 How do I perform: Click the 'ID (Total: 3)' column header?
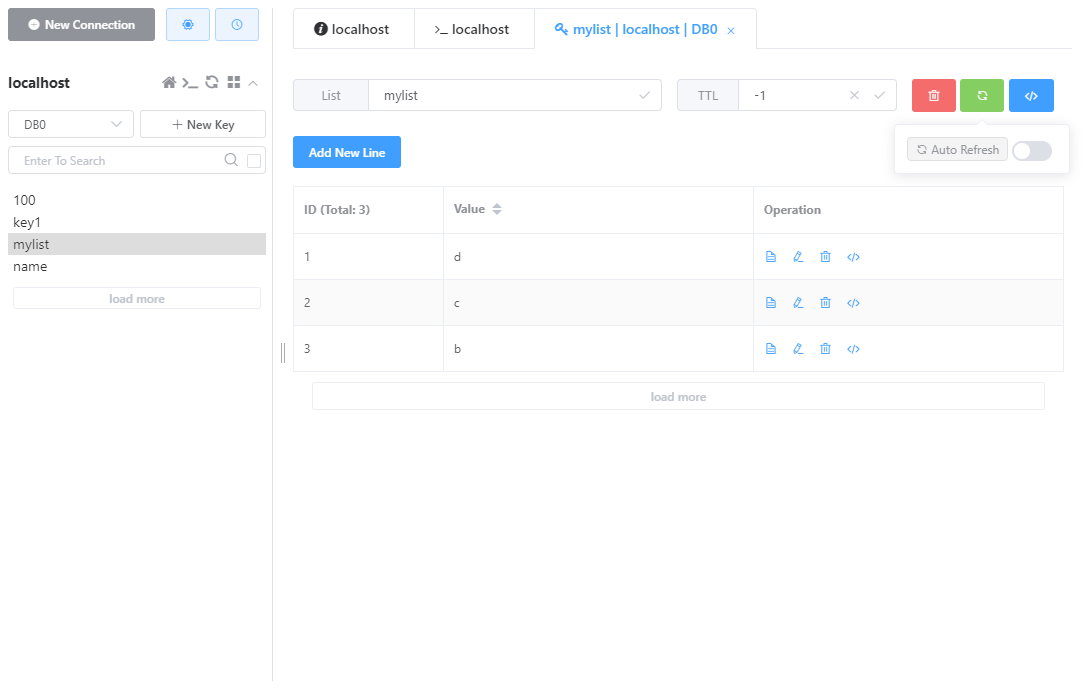368,210
